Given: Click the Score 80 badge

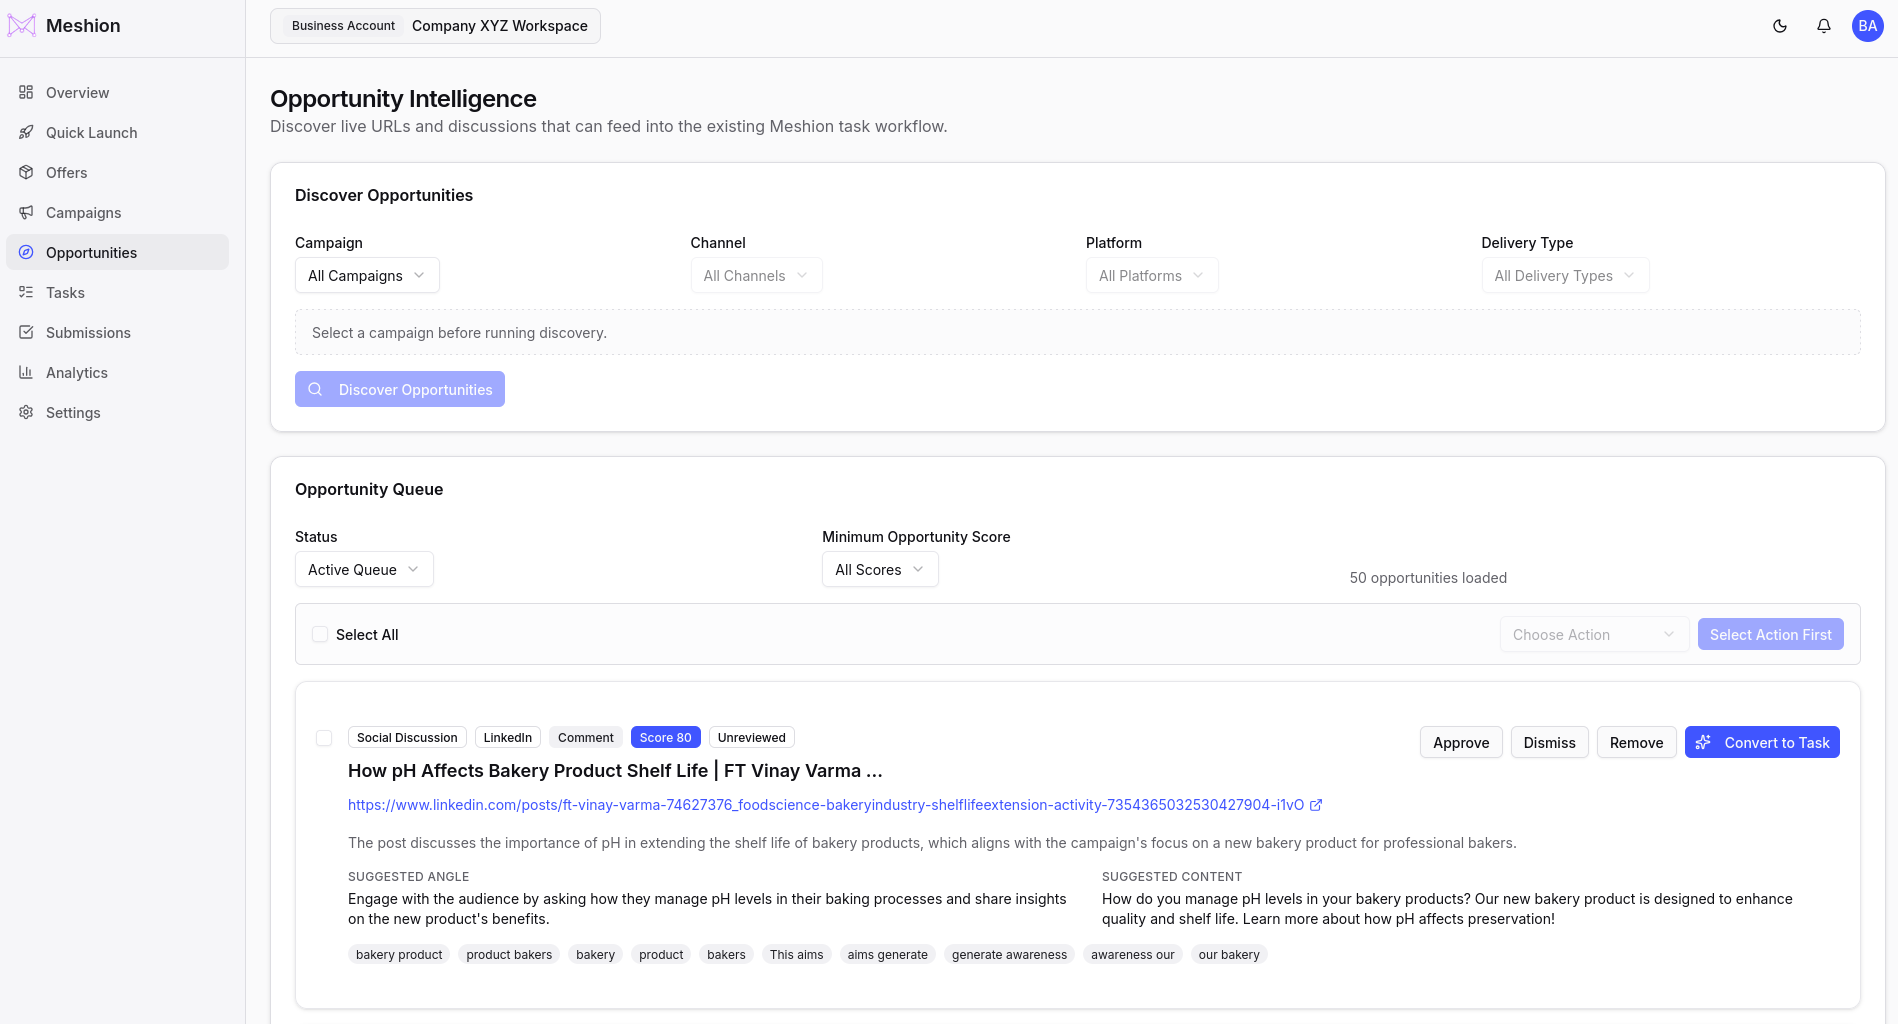Looking at the screenshot, I should [x=665, y=737].
